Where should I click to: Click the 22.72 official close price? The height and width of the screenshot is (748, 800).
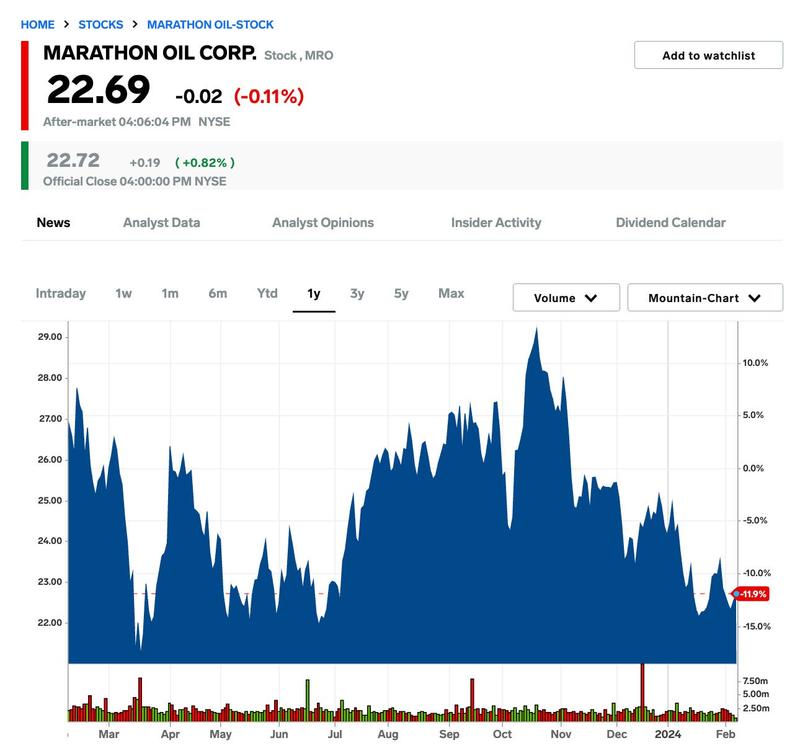(x=73, y=160)
